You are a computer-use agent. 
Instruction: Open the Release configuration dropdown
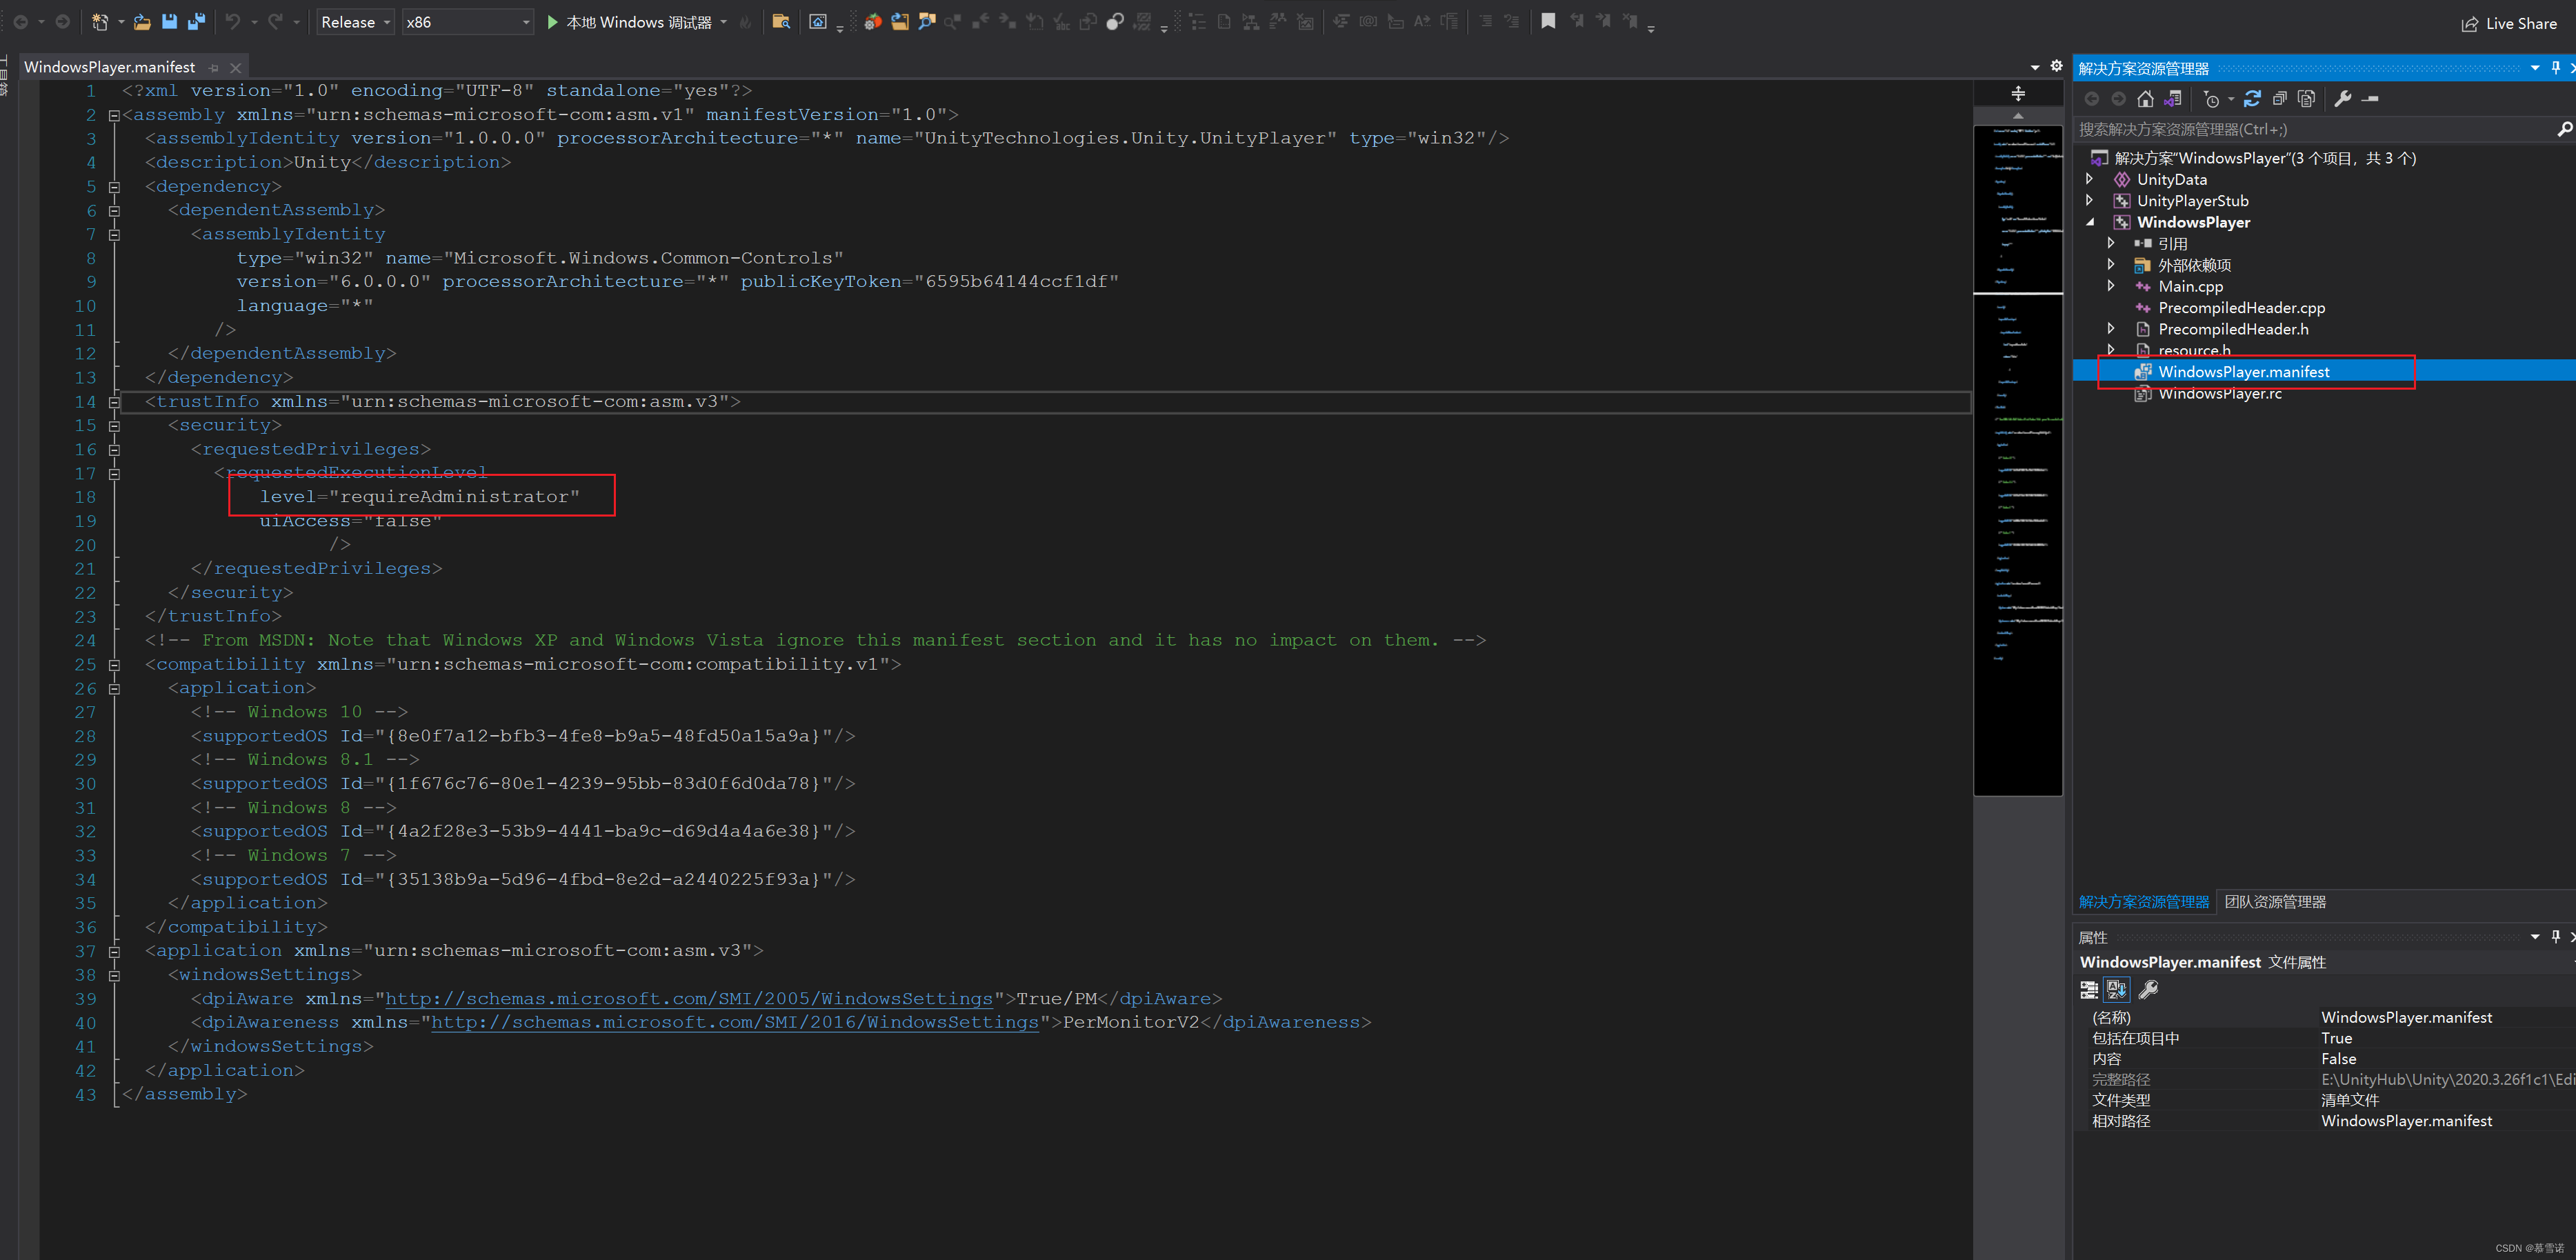coord(386,21)
